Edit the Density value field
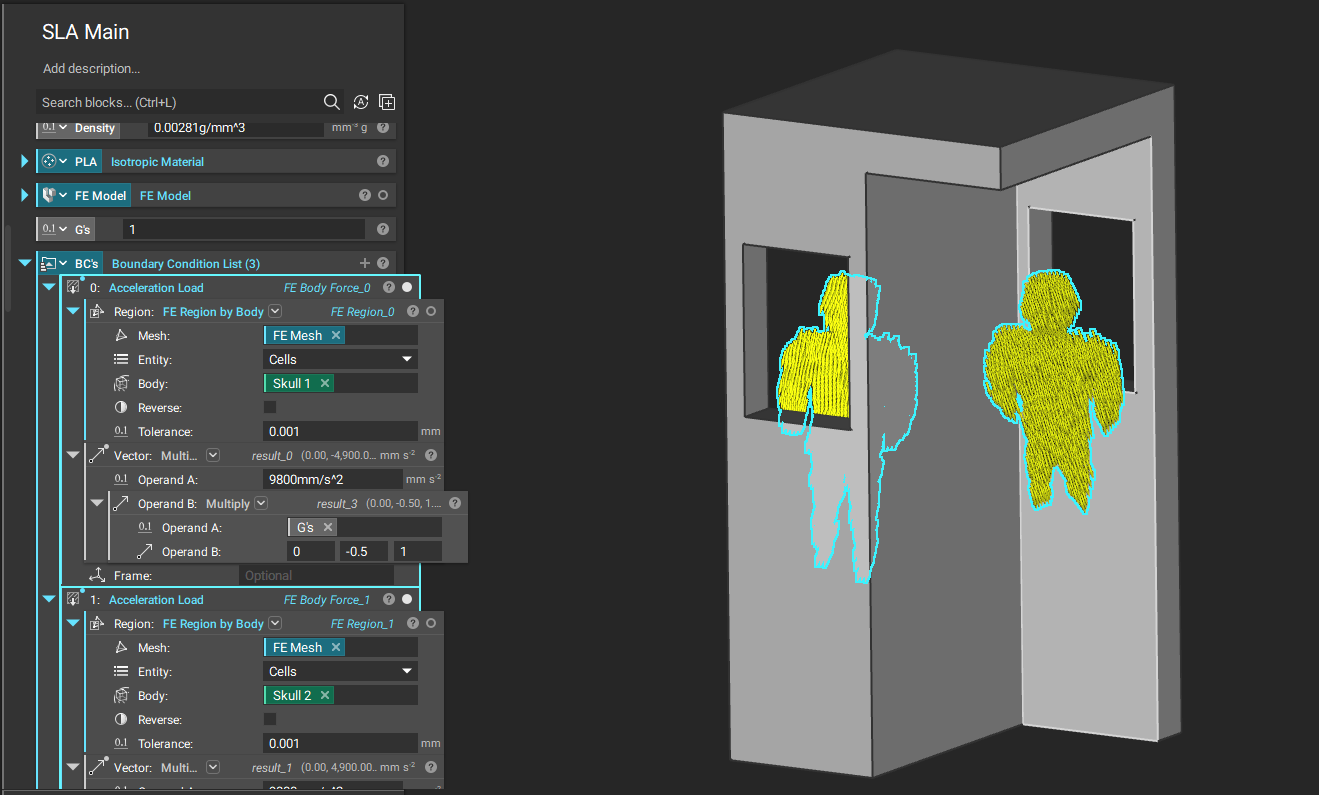Screen dimensions: 1319x795 click(236, 128)
